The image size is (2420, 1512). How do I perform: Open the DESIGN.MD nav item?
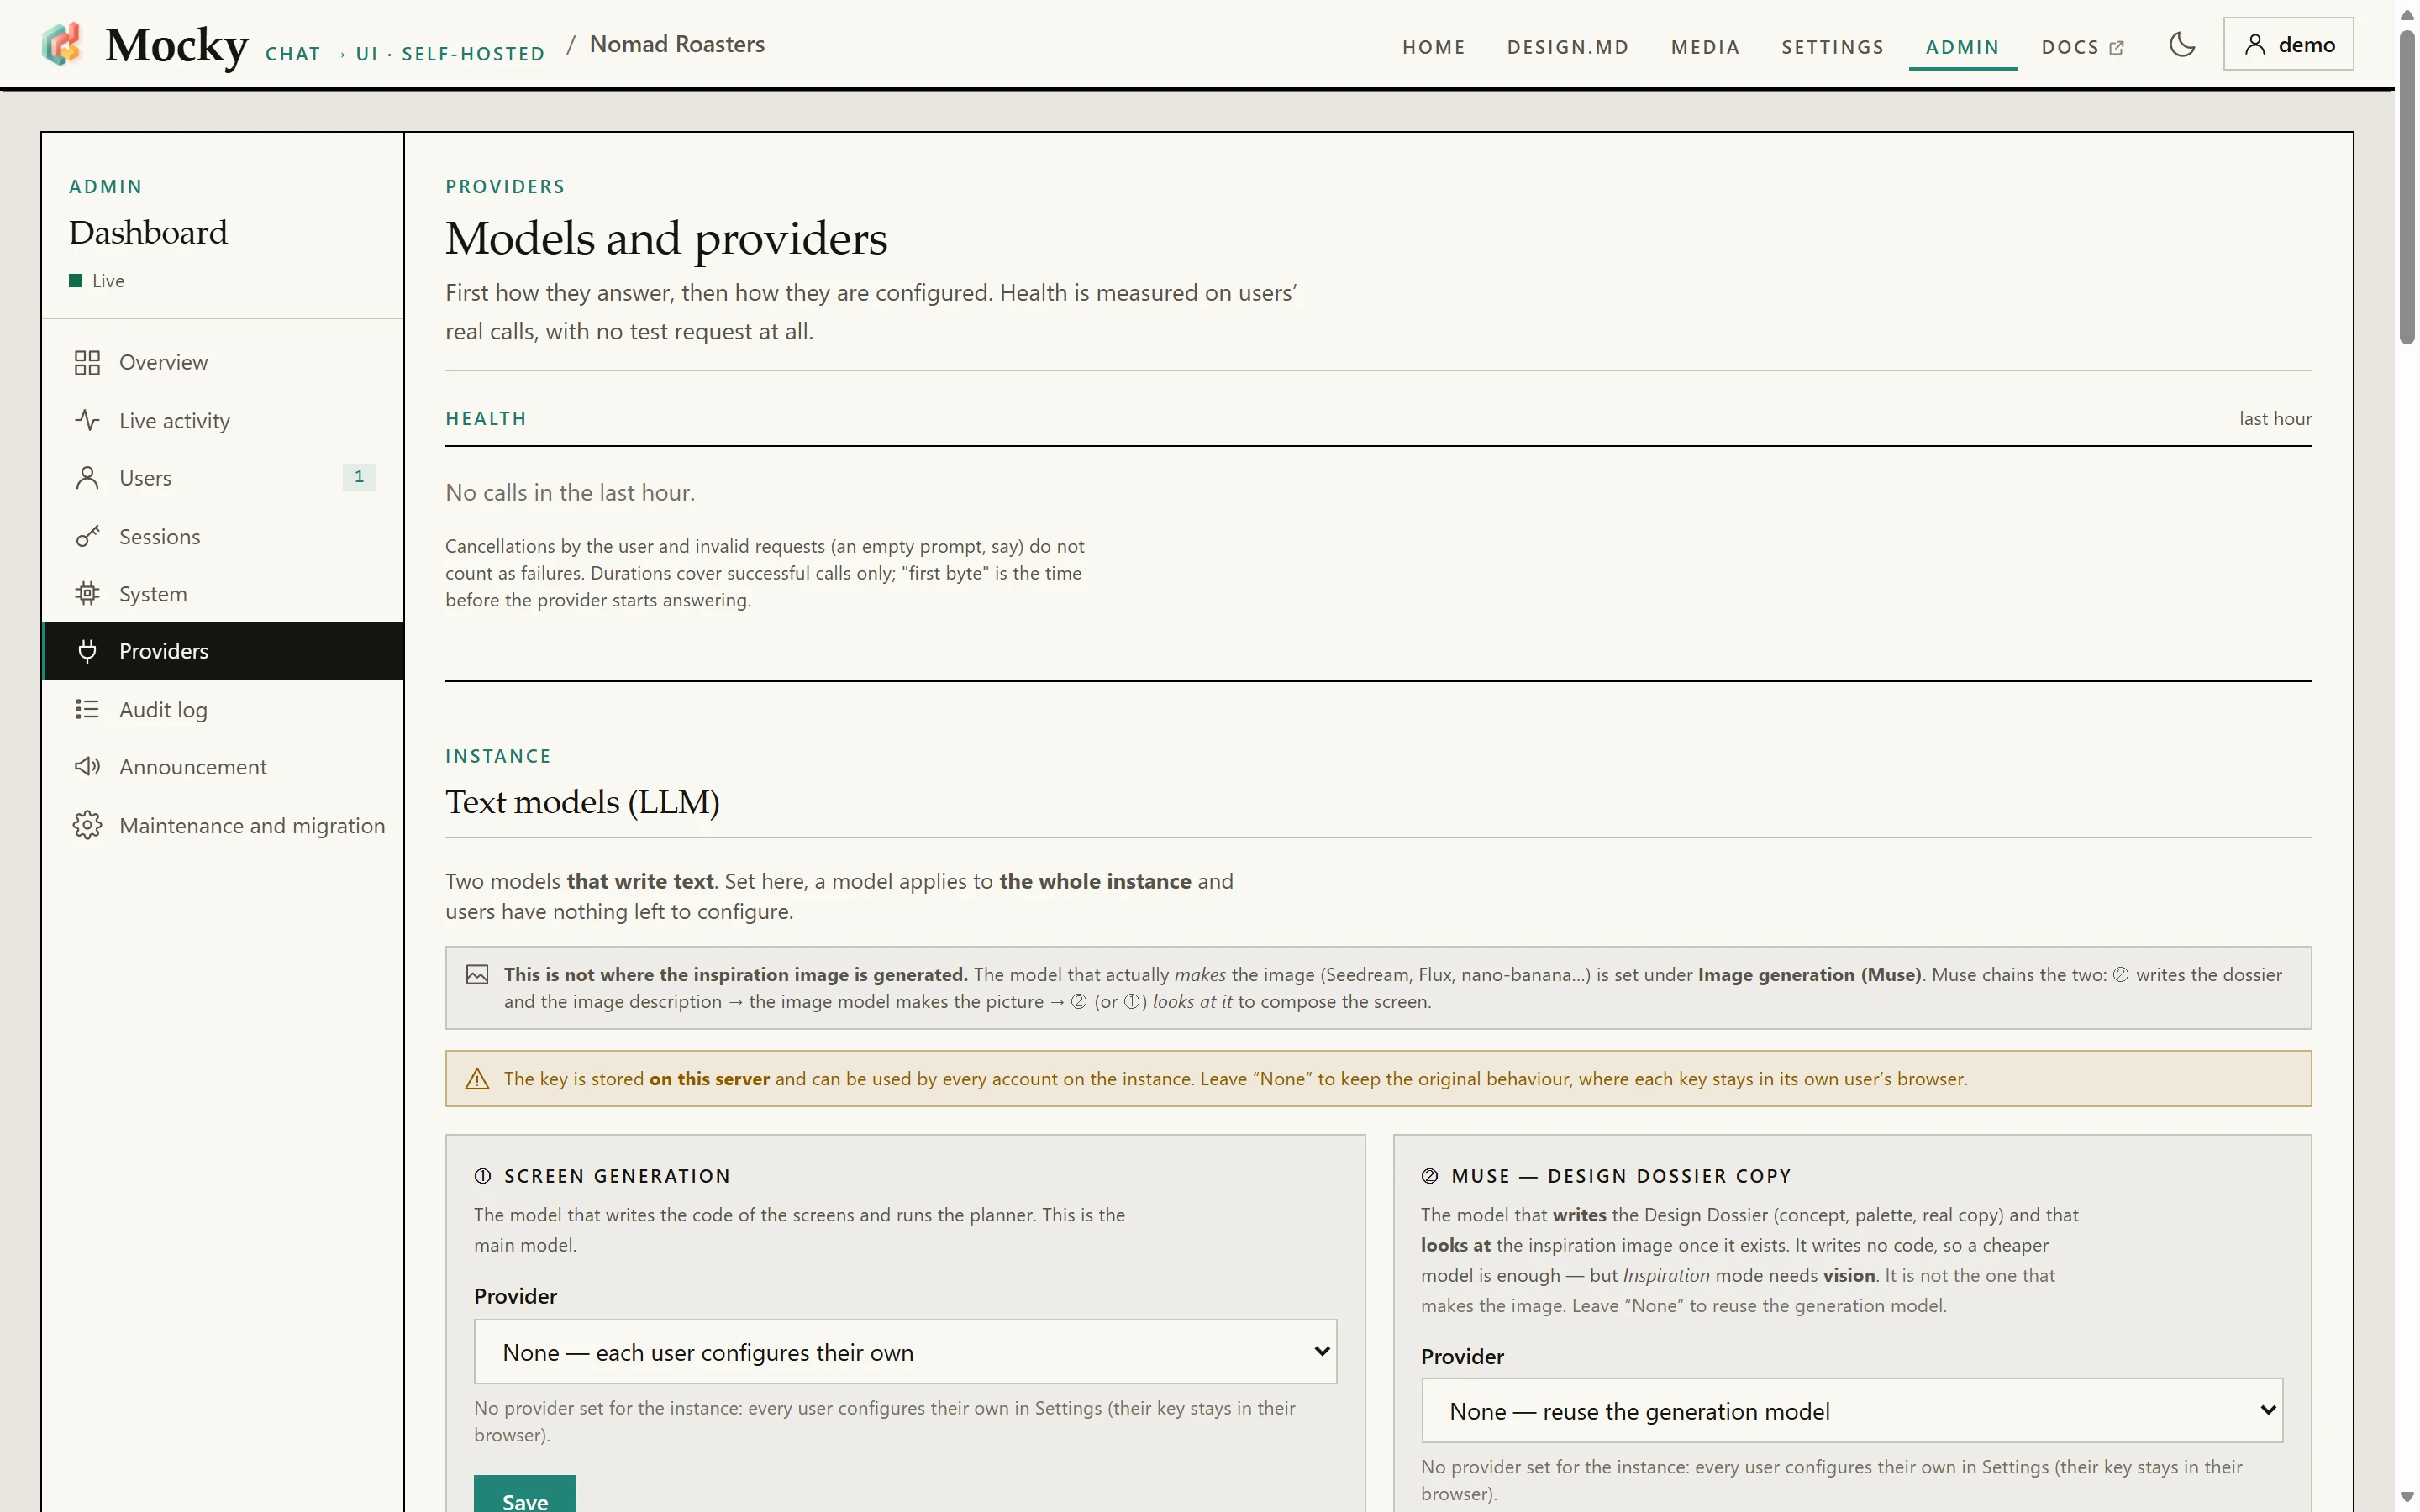(1567, 47)
